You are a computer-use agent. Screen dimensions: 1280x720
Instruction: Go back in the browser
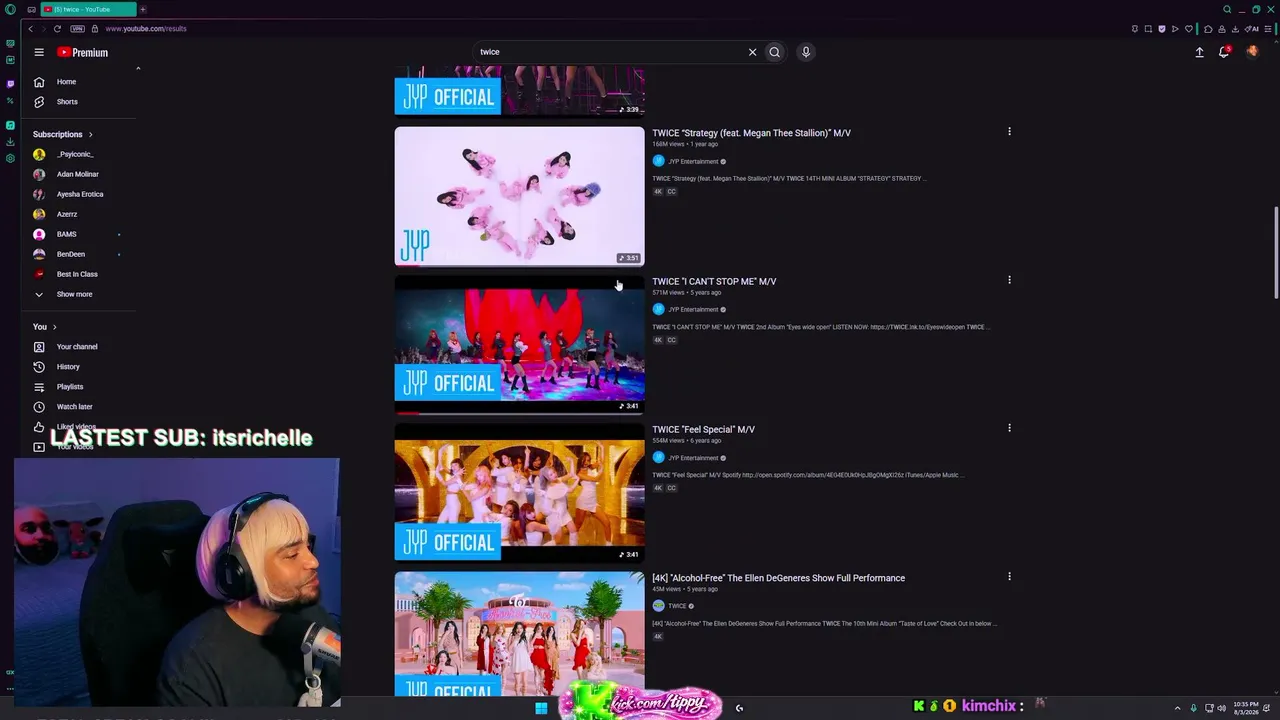[x=30, y=29]
